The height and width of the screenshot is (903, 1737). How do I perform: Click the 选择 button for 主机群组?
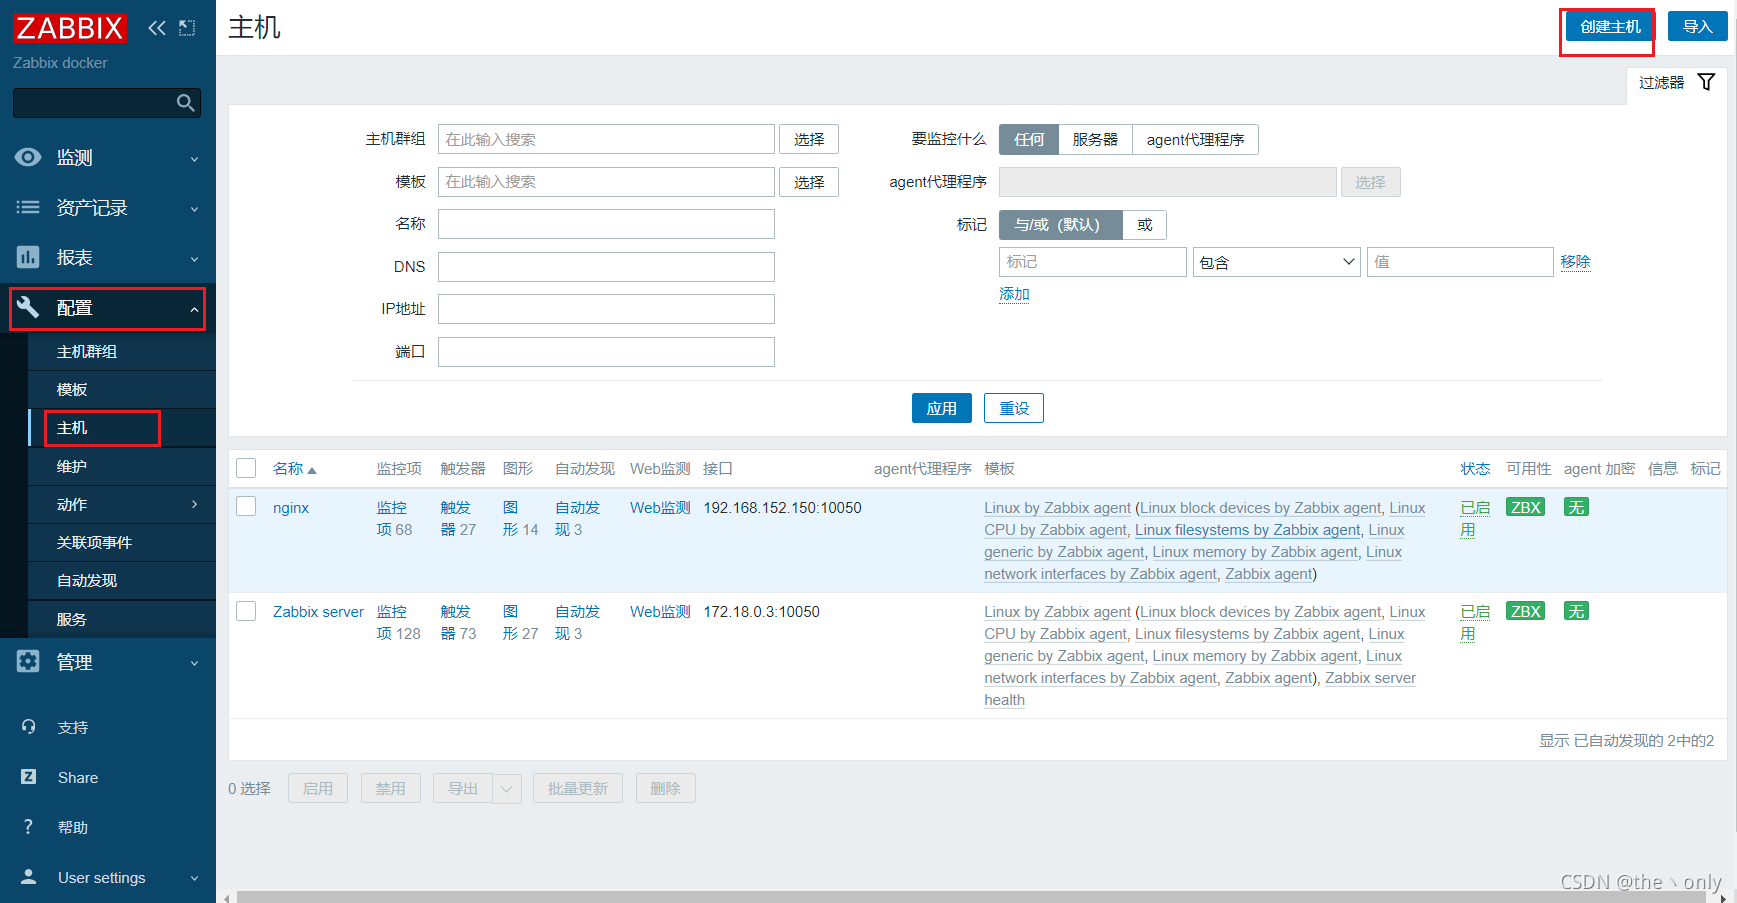coord(809,139)
